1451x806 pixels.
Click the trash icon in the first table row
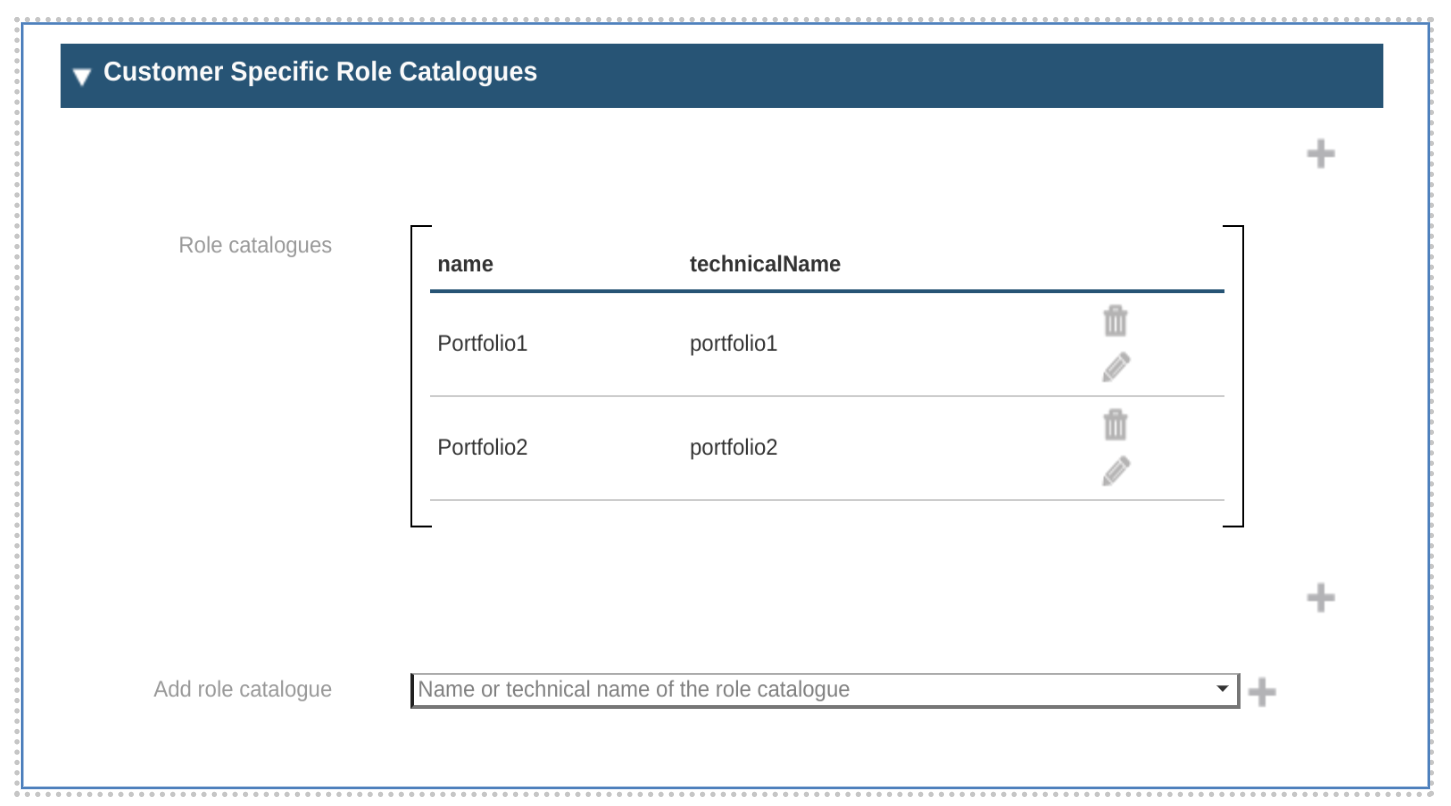point(1115,321)
